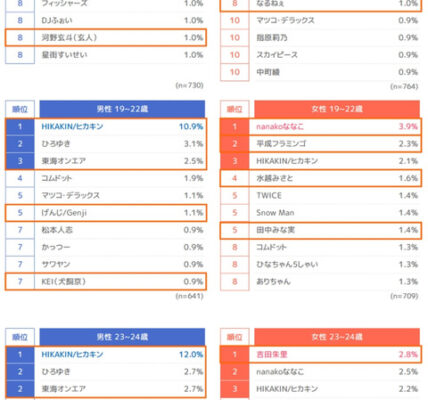Click HIKAKIN/ヒカキン at 10.9% row

pyautogui.click(x=106, y=127)
